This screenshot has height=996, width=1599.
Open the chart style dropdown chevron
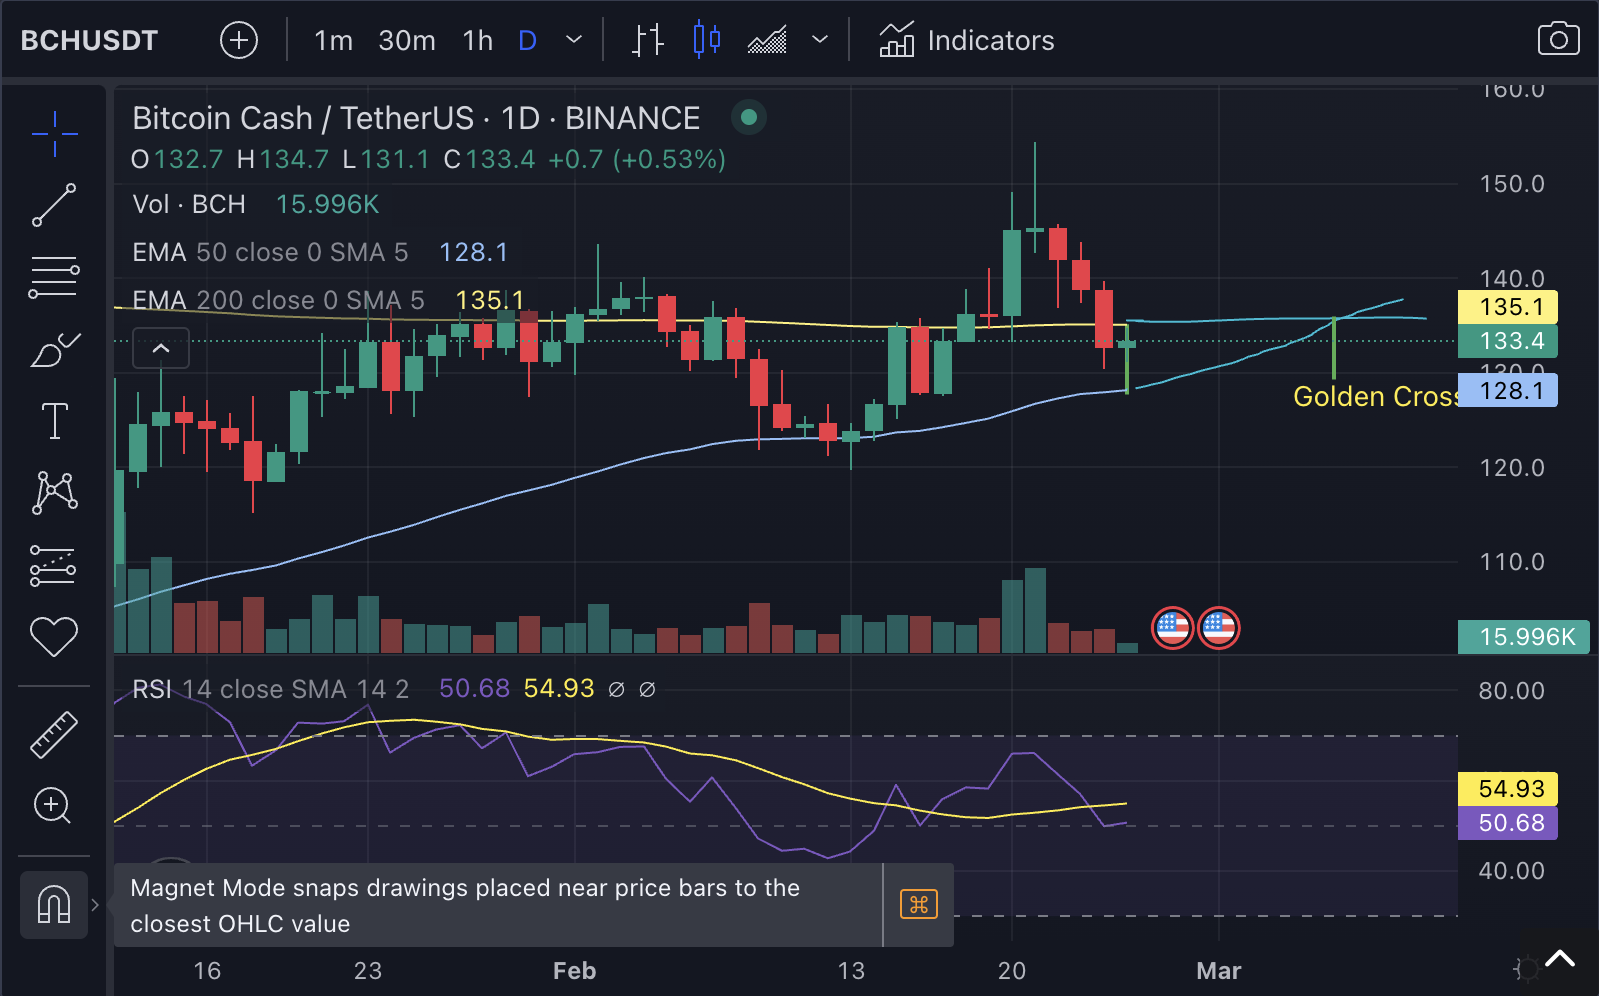click(820, 40)
